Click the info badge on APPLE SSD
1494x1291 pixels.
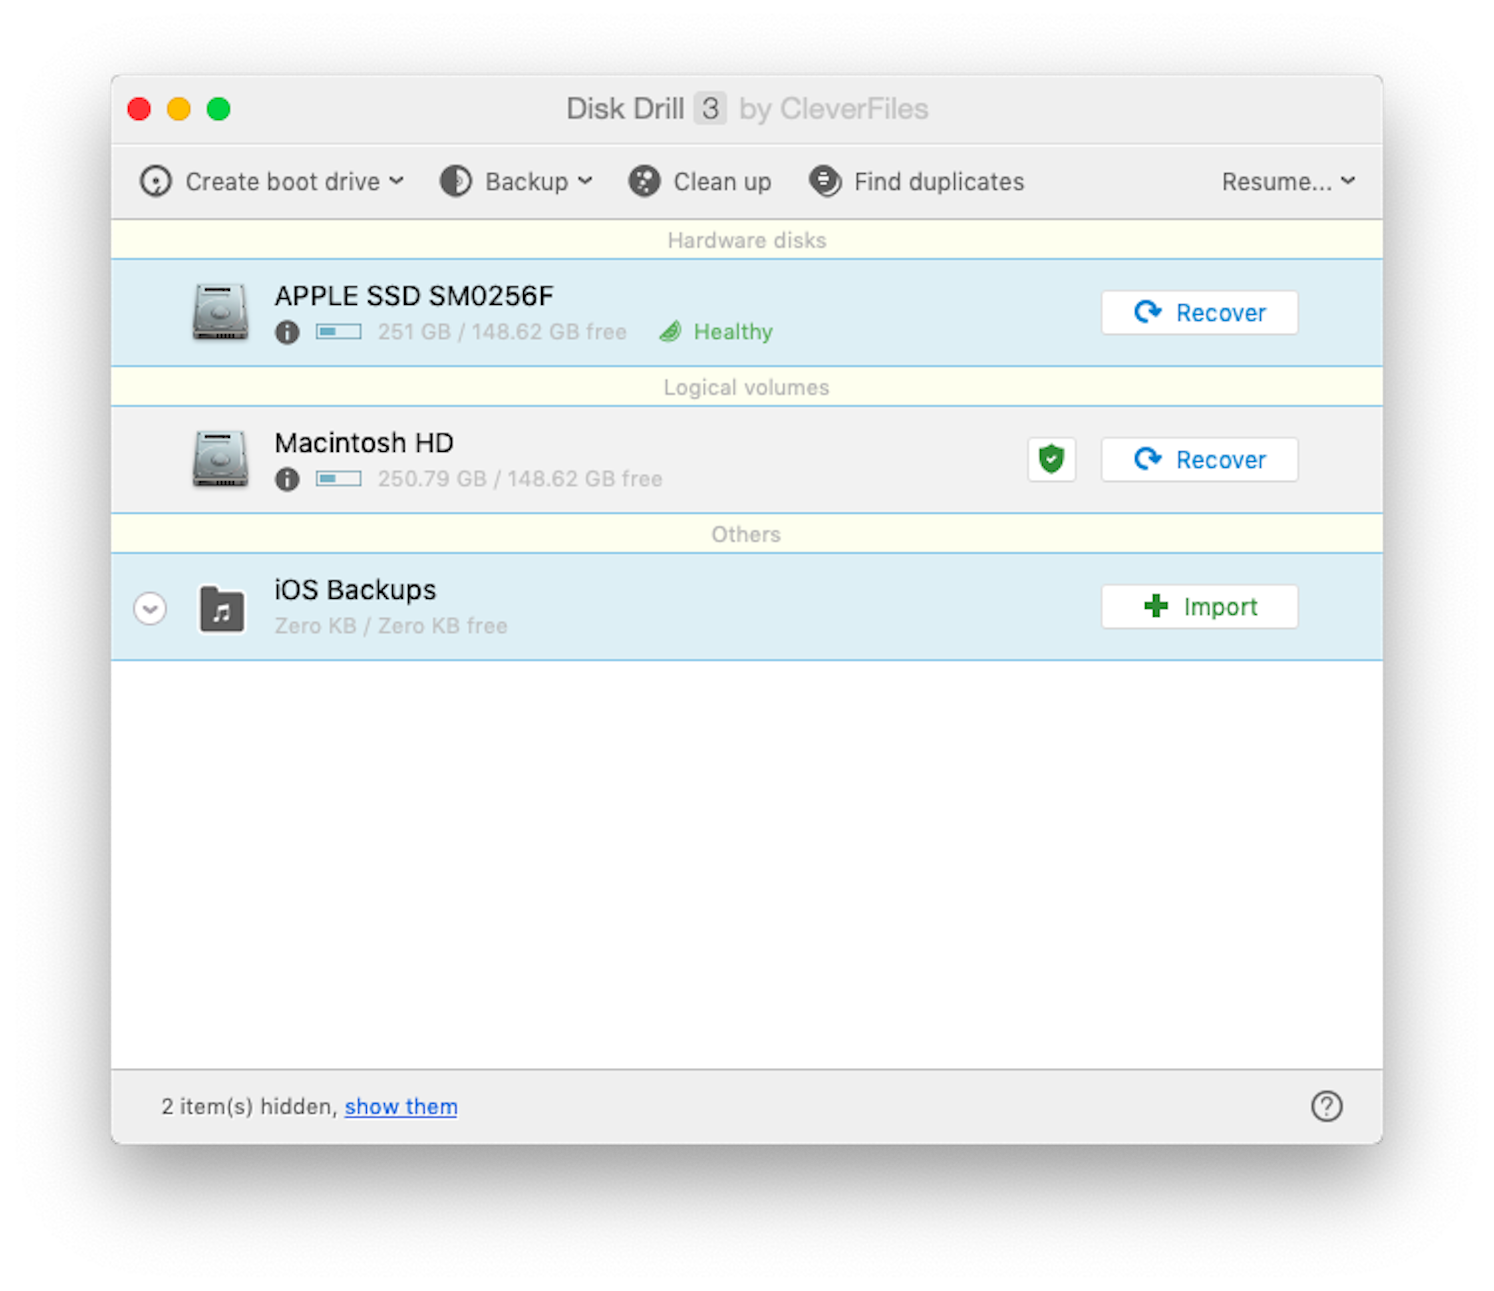click(287, 331)
